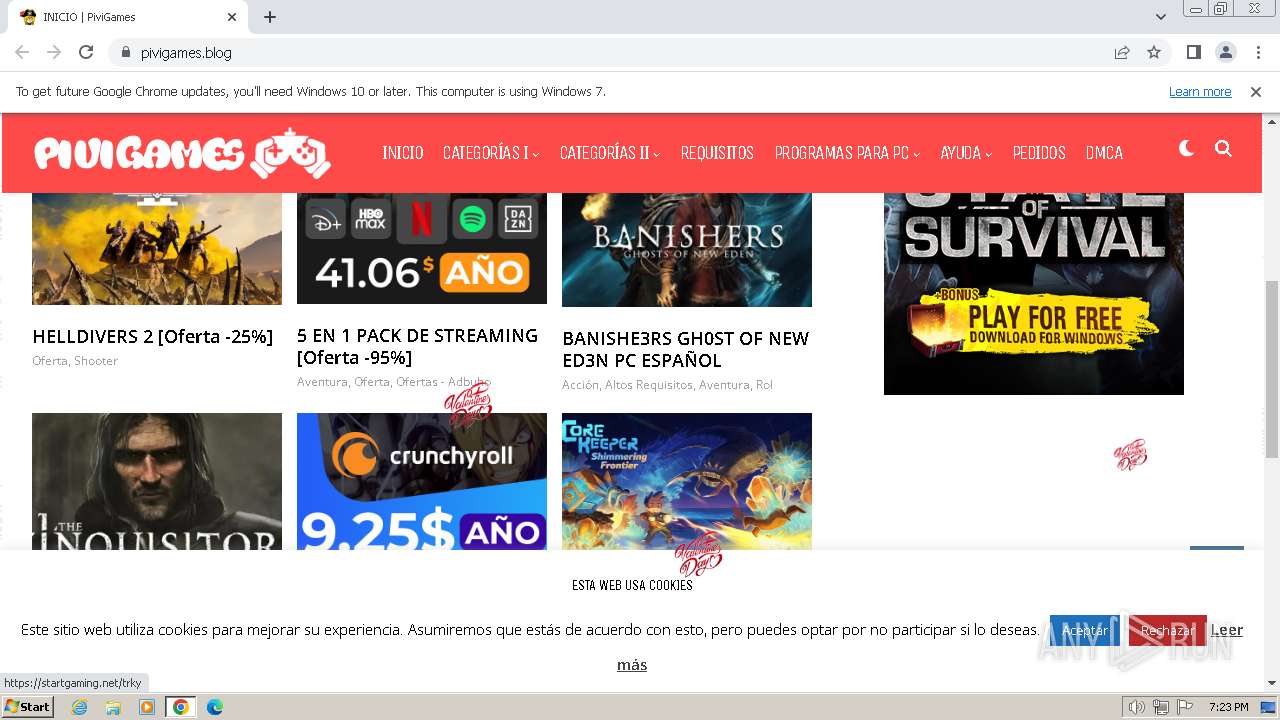Click State of Survival ad banner
Screen dimensions: 1280x720
point(1034,293)
